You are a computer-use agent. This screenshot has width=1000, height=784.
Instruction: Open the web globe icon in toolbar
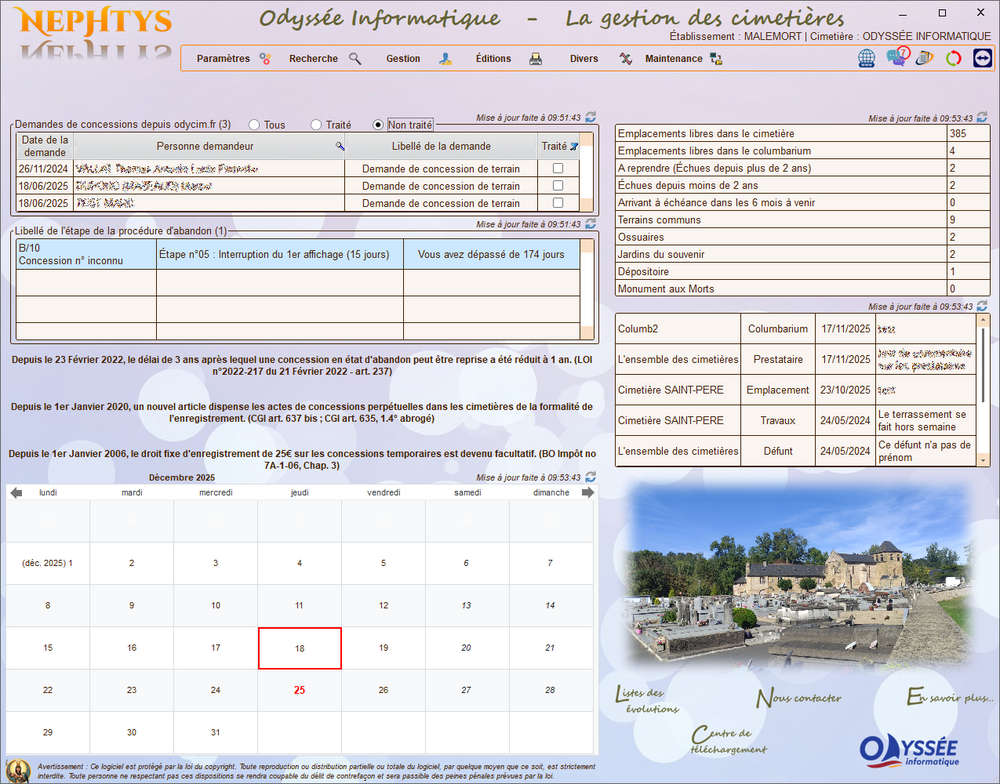[867, 58]
